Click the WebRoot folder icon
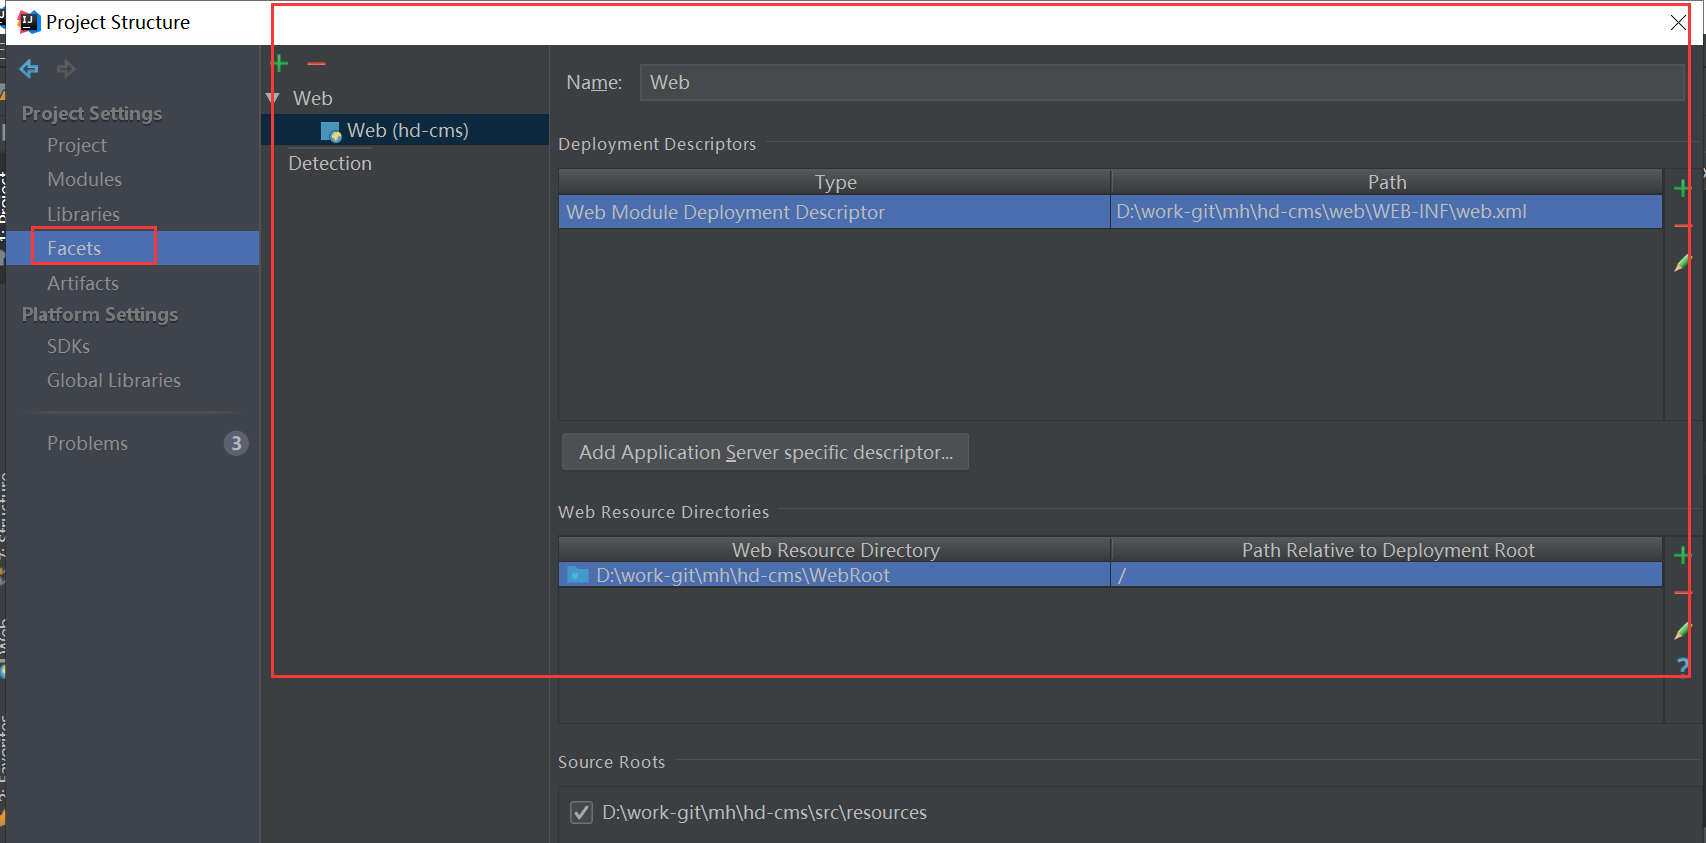The image size is (1706, 843). point(578,574)
